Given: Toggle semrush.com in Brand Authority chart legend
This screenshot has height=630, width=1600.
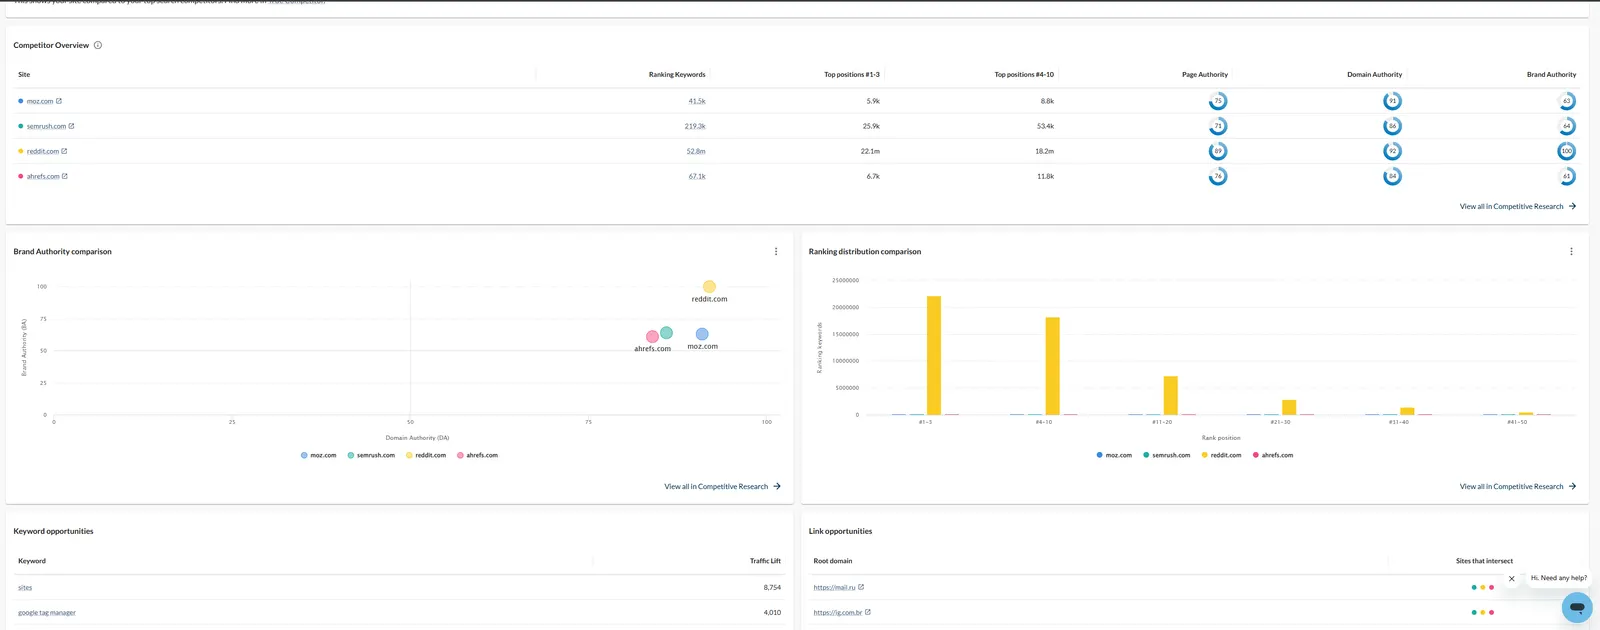Looking at the screenshot, I should click(371, 455).
